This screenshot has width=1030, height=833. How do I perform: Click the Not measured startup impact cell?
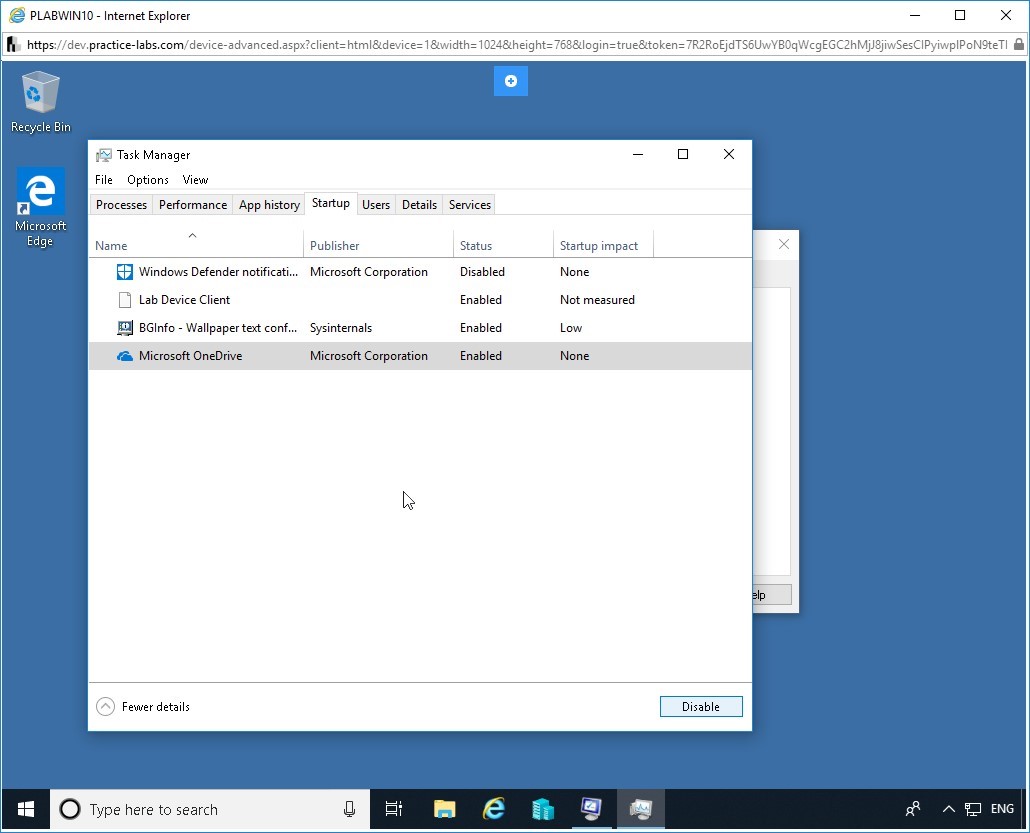597,300
